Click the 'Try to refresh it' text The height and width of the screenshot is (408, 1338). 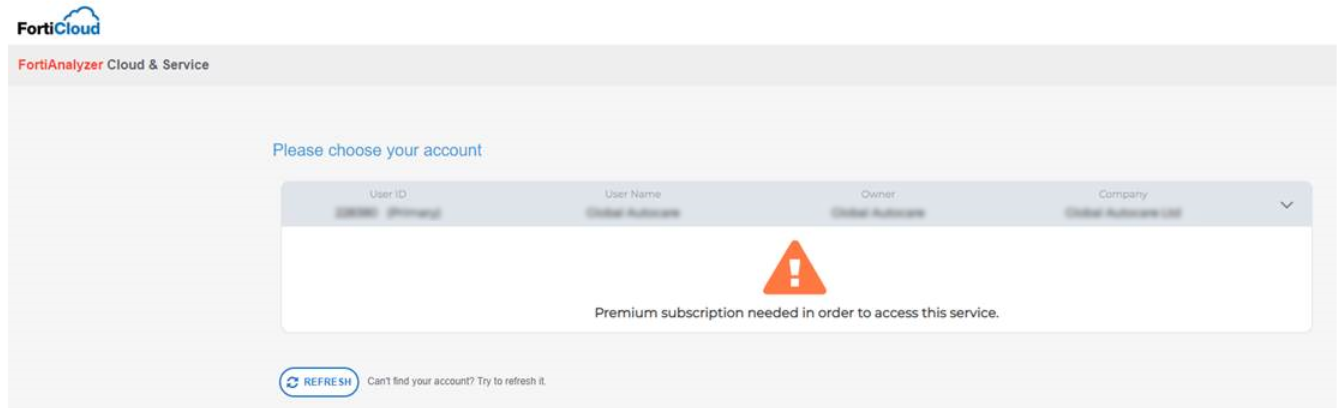tap(514, 382)
